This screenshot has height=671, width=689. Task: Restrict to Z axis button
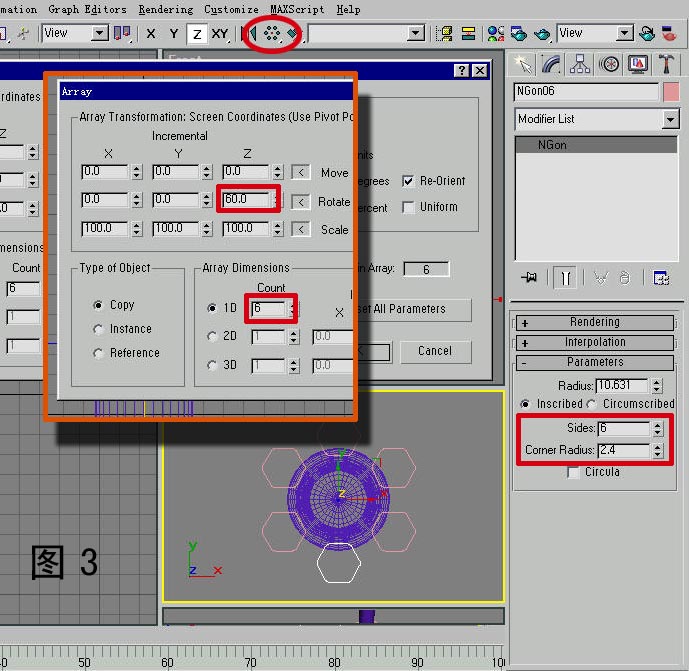point(197,34)
